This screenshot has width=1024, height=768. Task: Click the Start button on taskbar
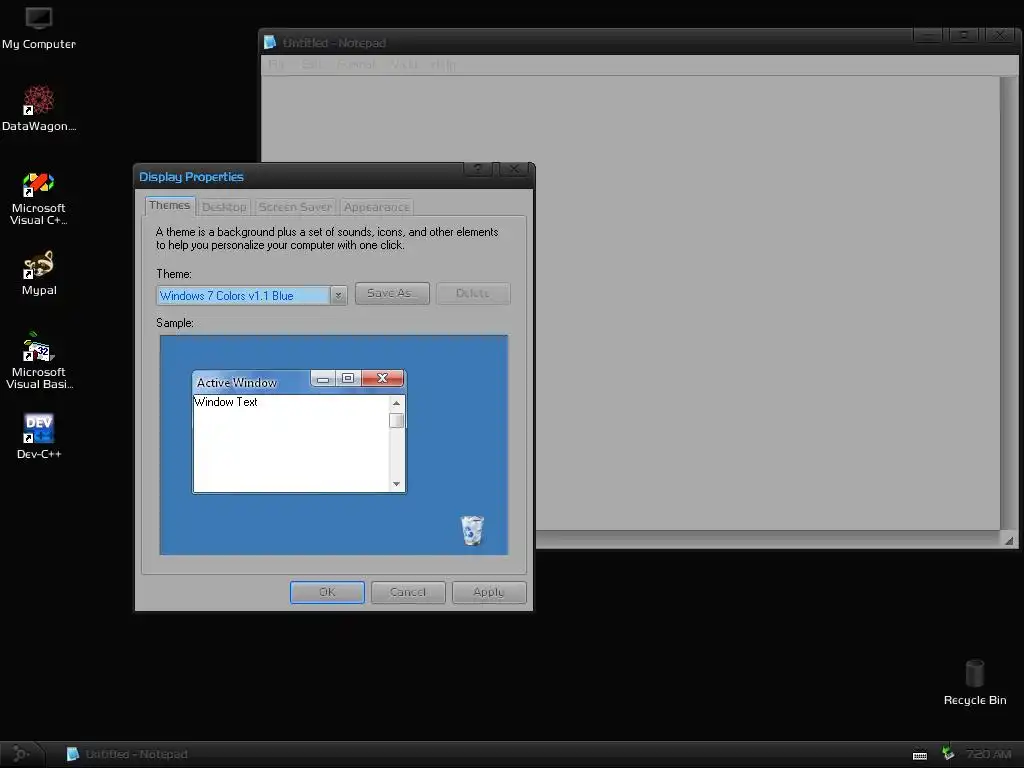pos(21,754)
